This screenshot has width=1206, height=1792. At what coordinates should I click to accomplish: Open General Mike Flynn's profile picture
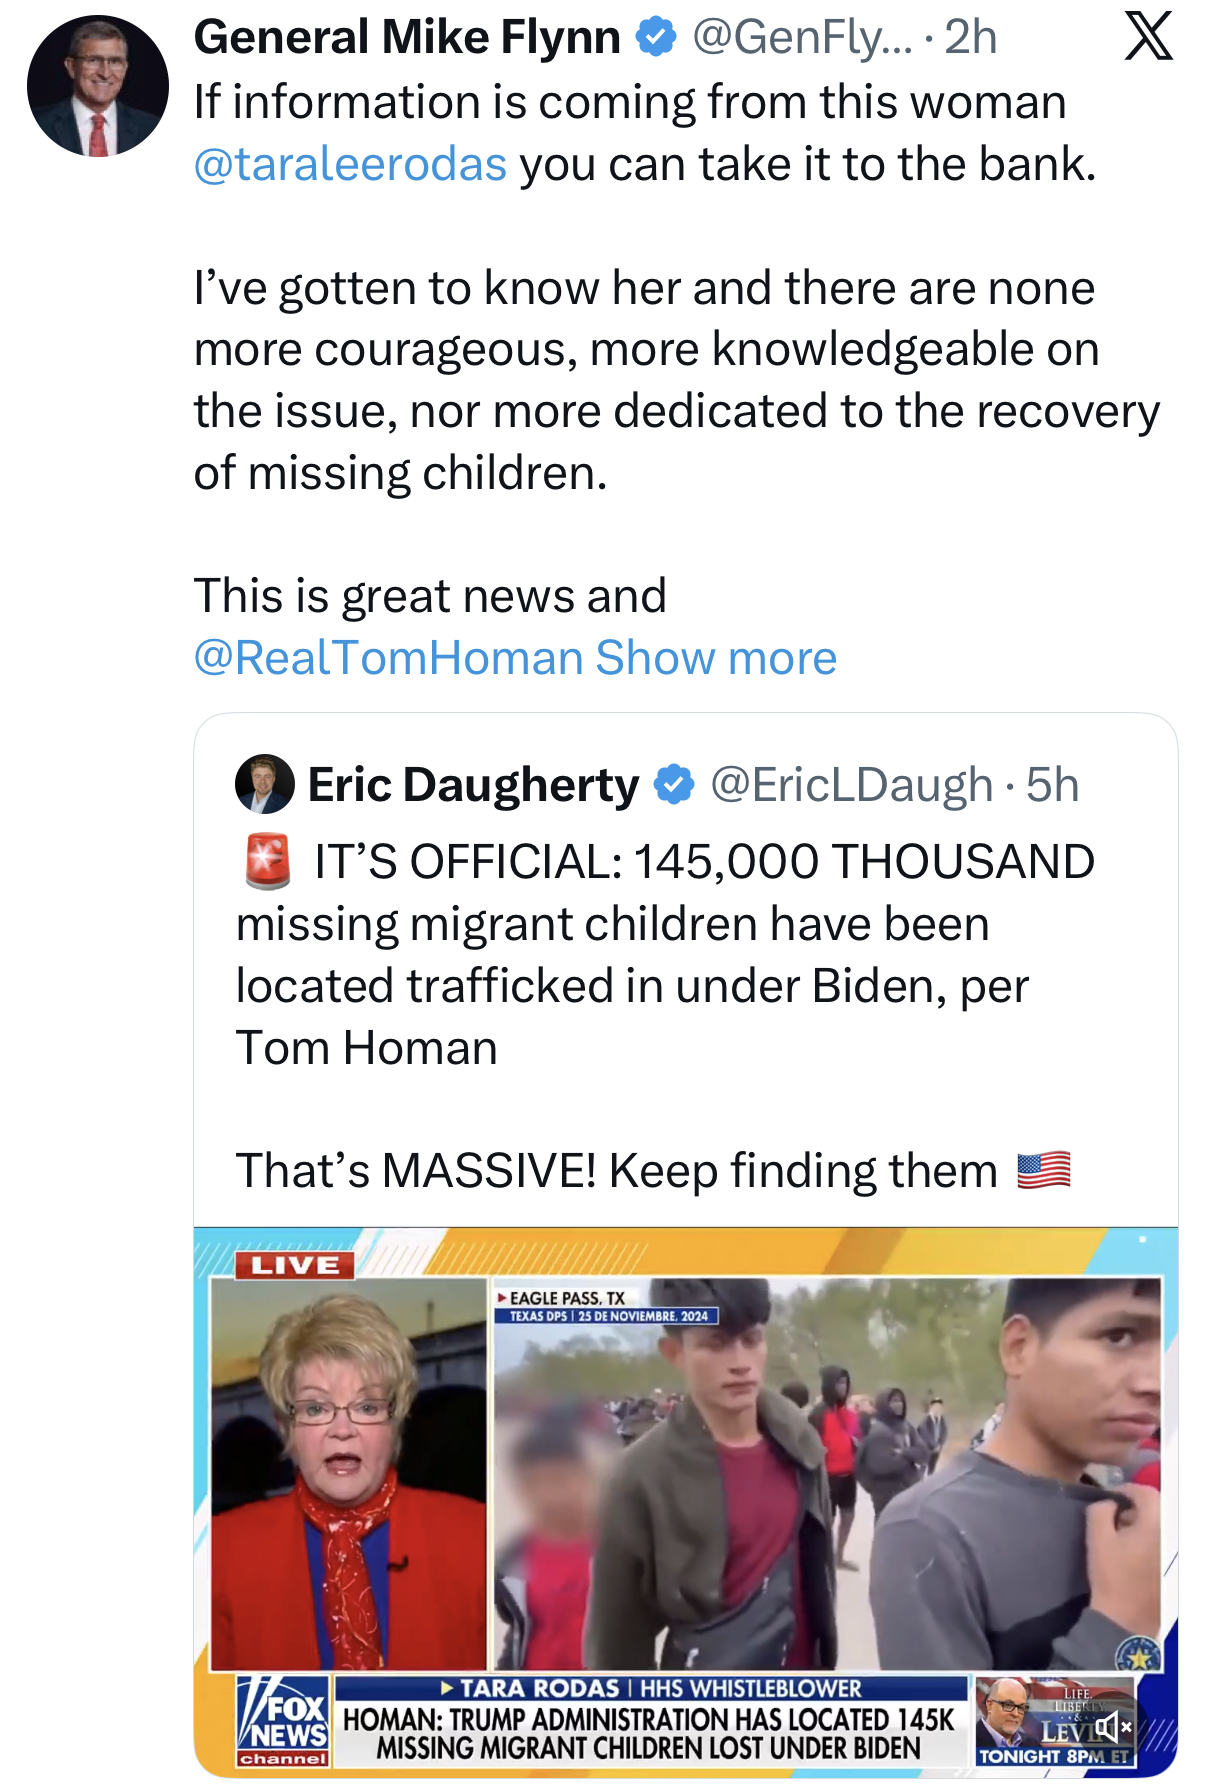coord(98,86)
